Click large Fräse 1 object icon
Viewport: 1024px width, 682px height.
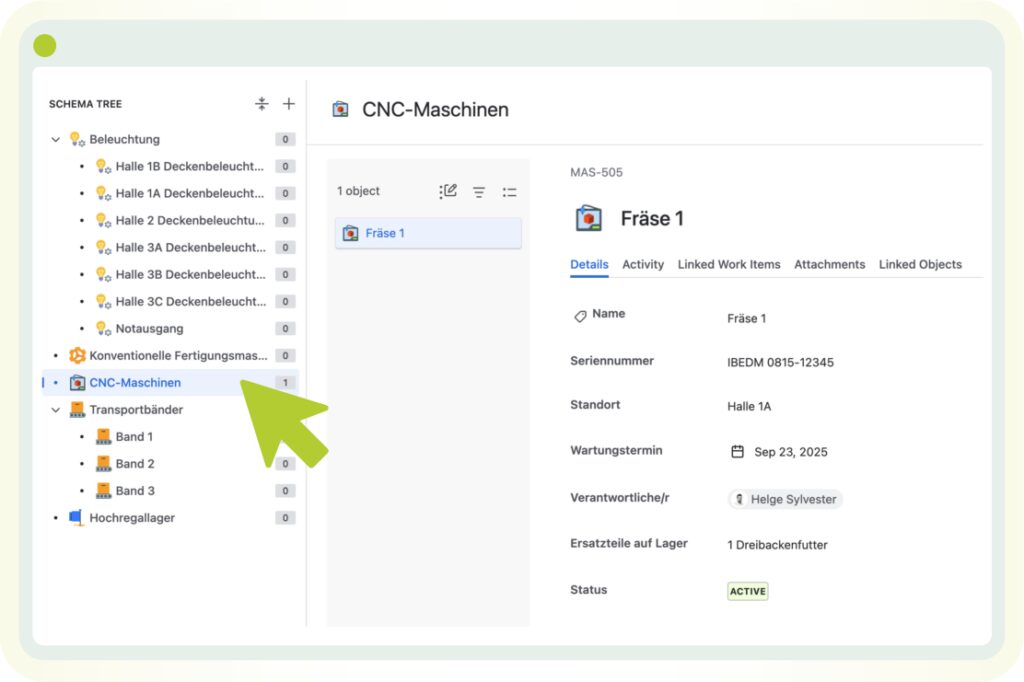588,218
